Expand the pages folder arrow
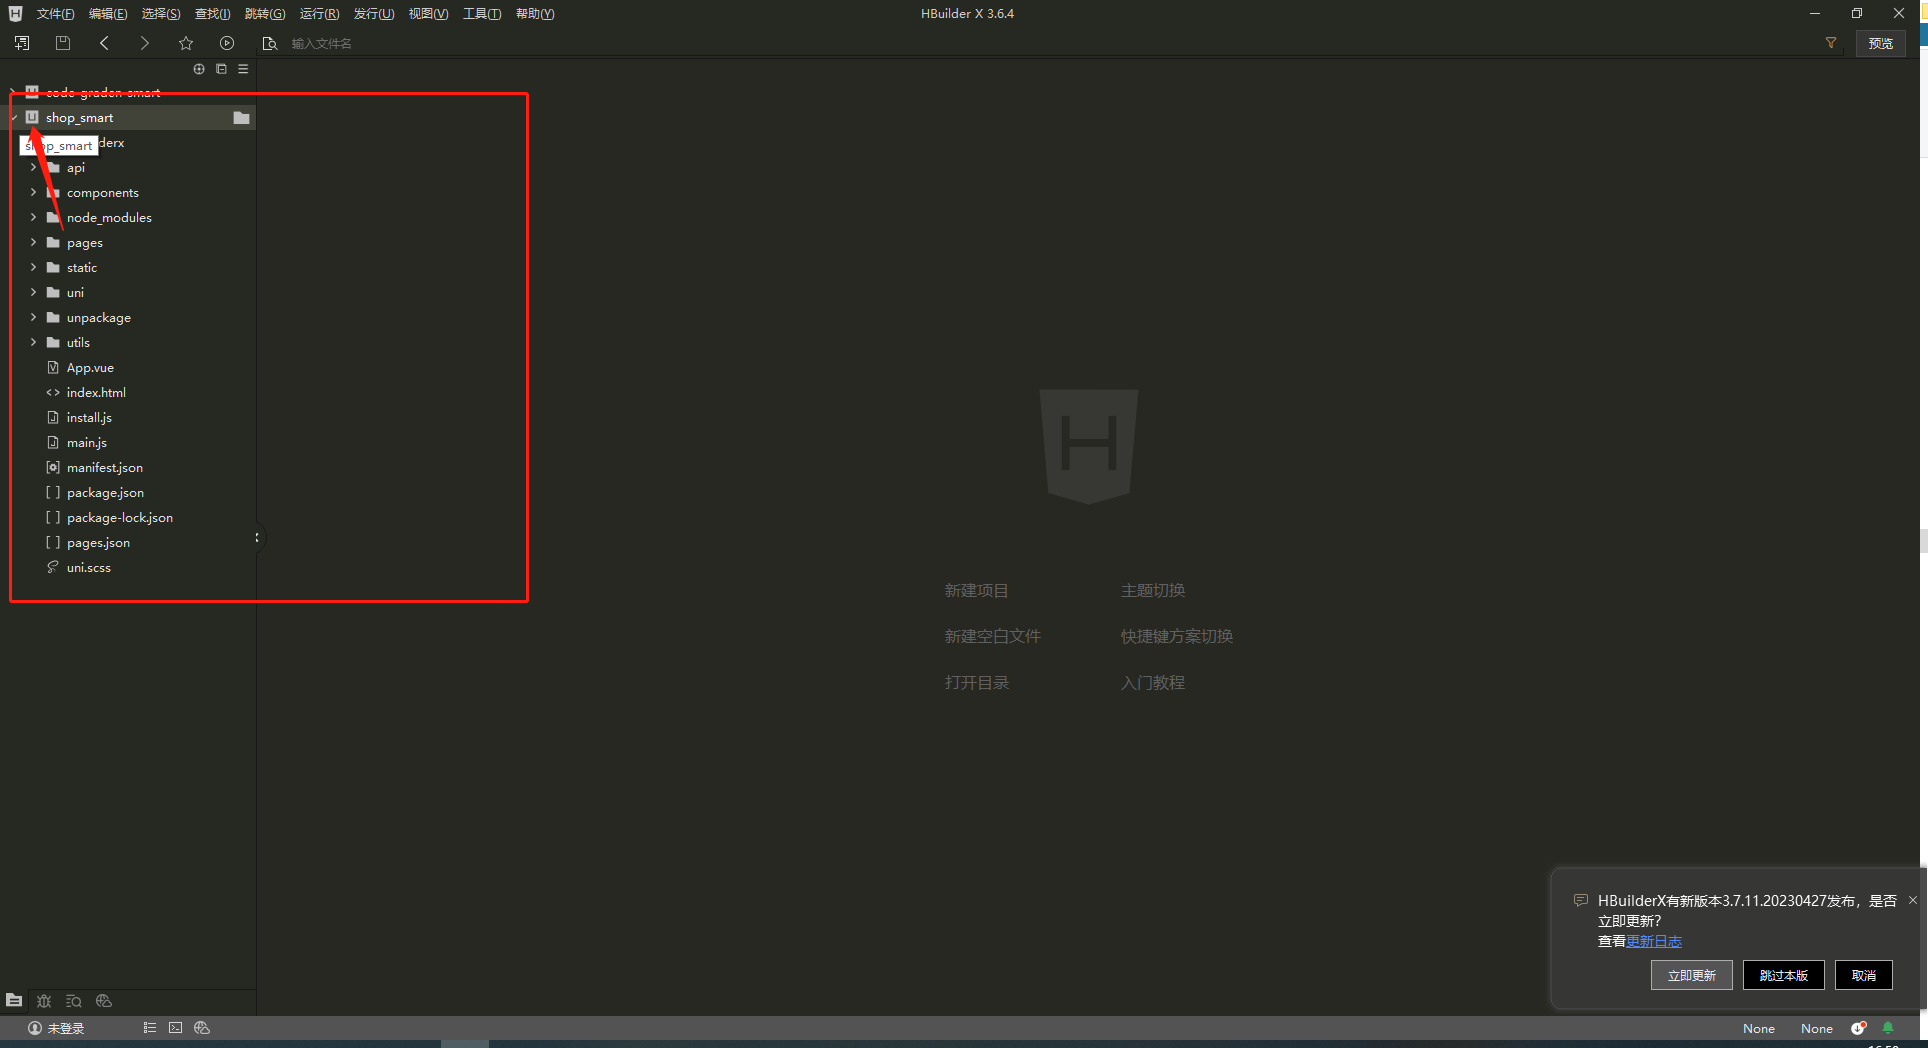This screenshot has width=1928, height=1048. [x=34, y=242]
